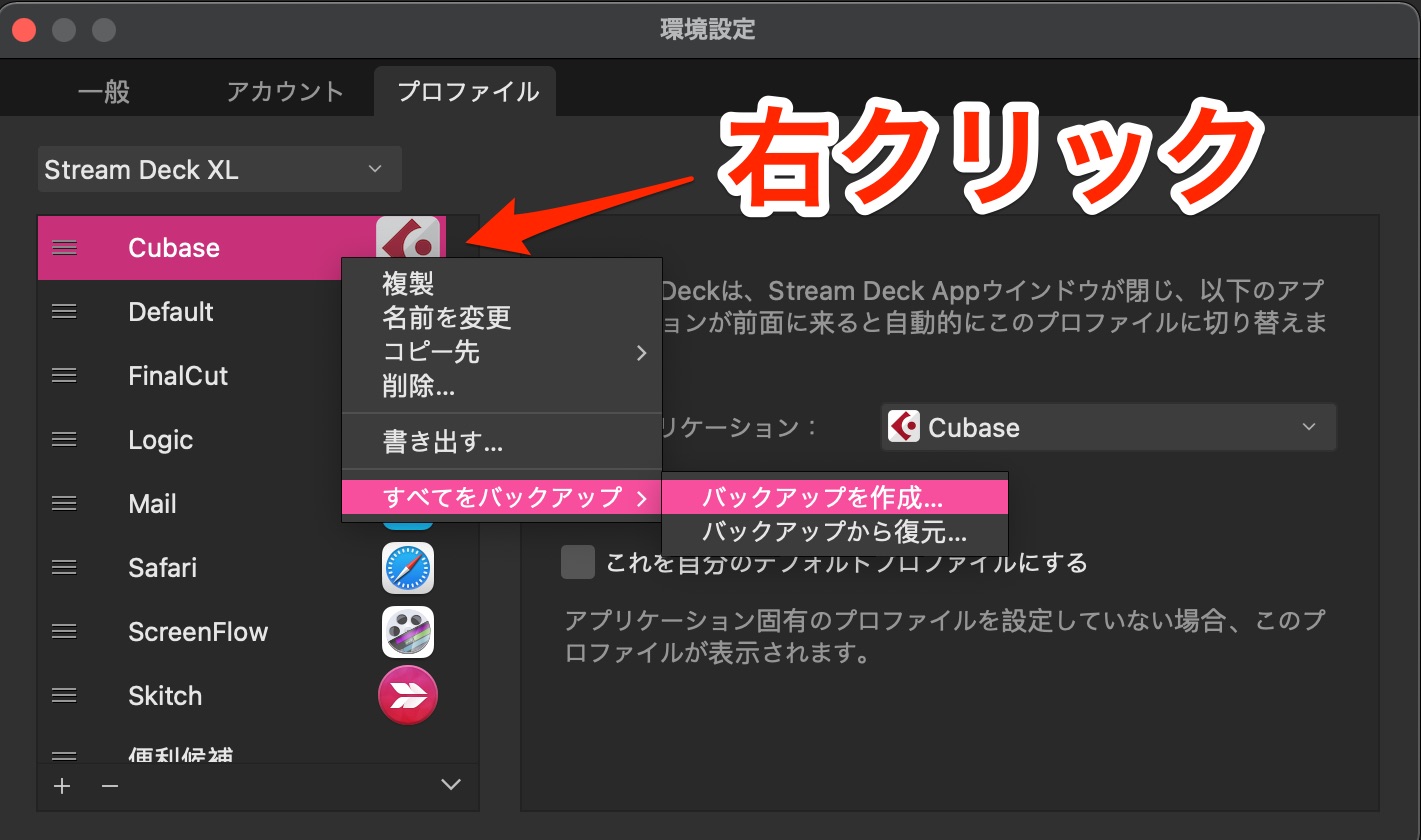Viewport: 1421px width, 840px height.
Task: Open the すべてをバックアップ submenu
Action: pos(502,496)
